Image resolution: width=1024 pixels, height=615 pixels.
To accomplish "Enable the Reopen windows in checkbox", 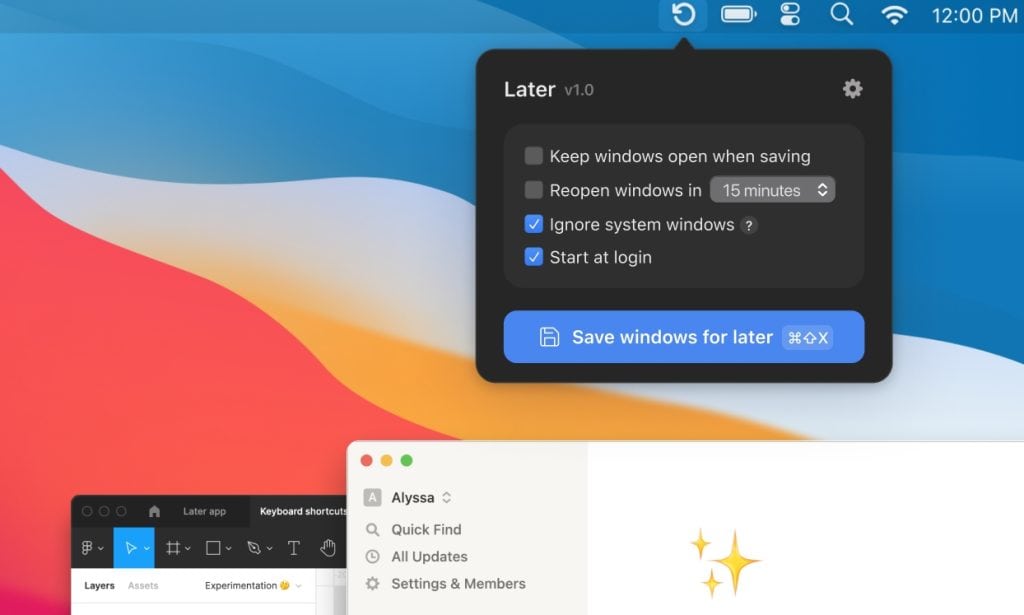I will pos(534,190).
